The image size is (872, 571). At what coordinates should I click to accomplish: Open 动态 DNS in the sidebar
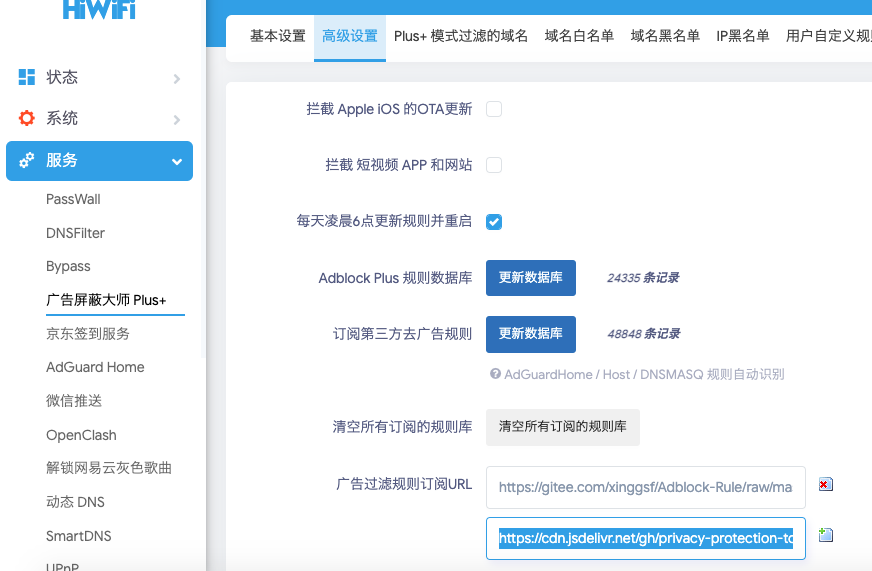coord(76,502)
